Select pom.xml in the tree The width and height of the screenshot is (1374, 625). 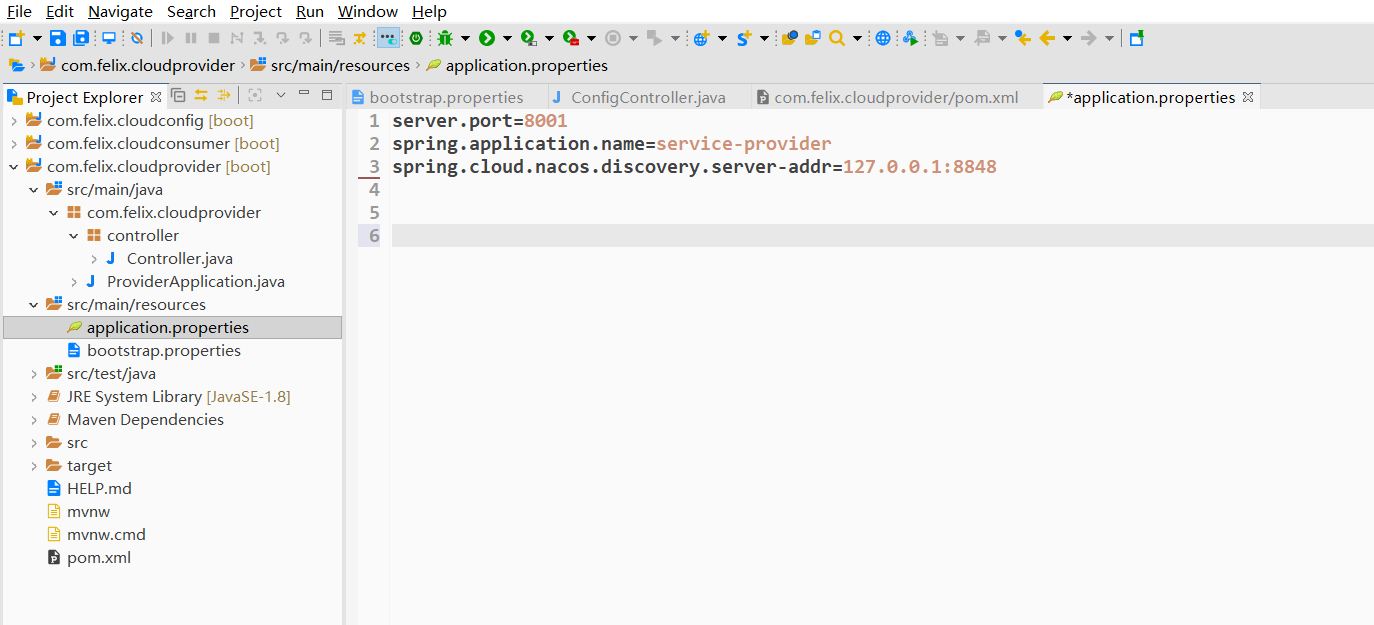99,558
